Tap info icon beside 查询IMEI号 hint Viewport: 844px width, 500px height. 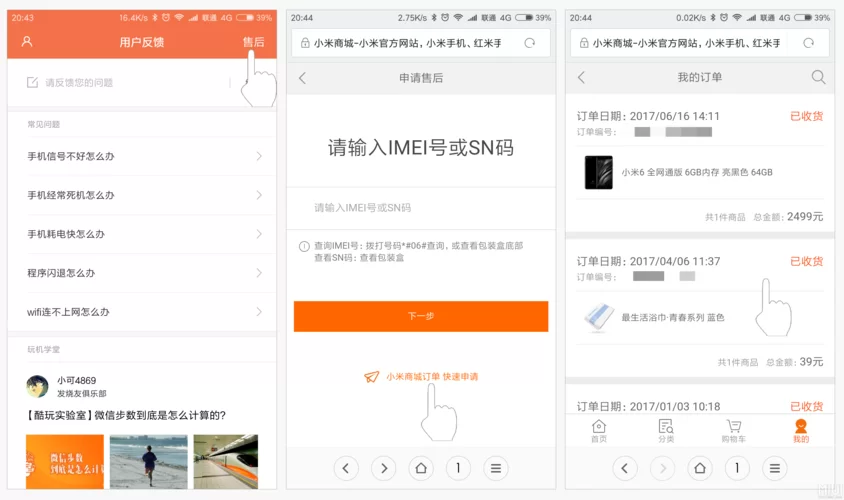304,247
